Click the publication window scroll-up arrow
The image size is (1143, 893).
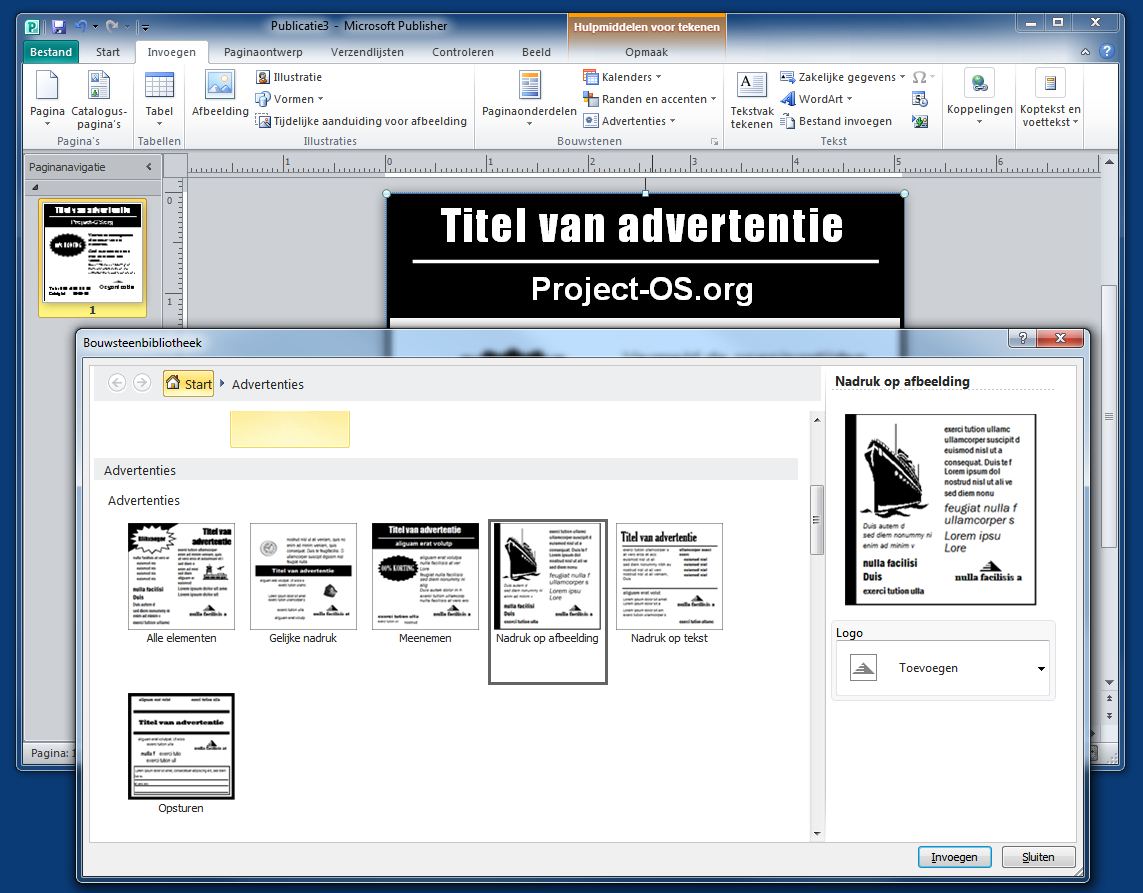click(1109, 162)
